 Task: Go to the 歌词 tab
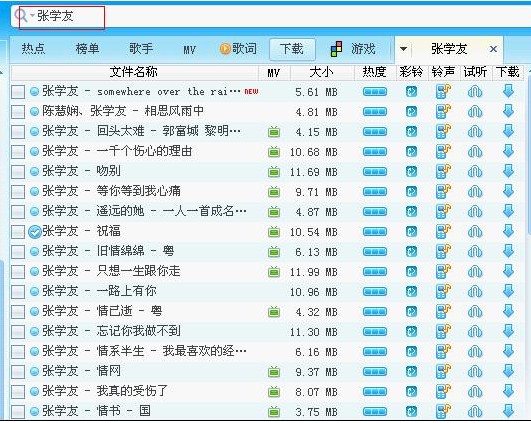pos(238,49)
